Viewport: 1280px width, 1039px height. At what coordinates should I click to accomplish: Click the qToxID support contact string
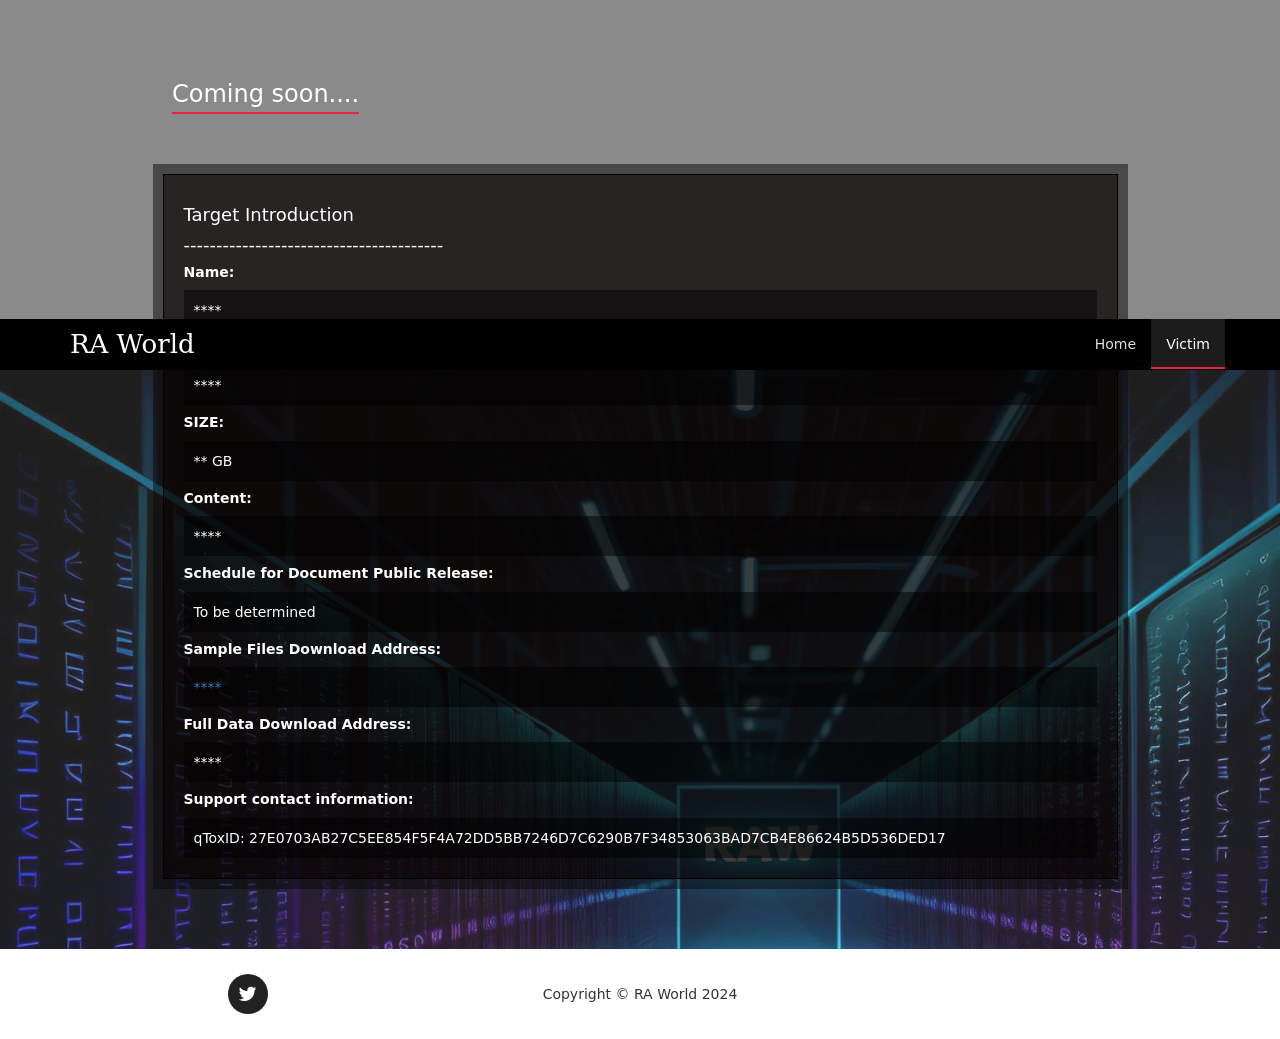(x=569, y=838)
